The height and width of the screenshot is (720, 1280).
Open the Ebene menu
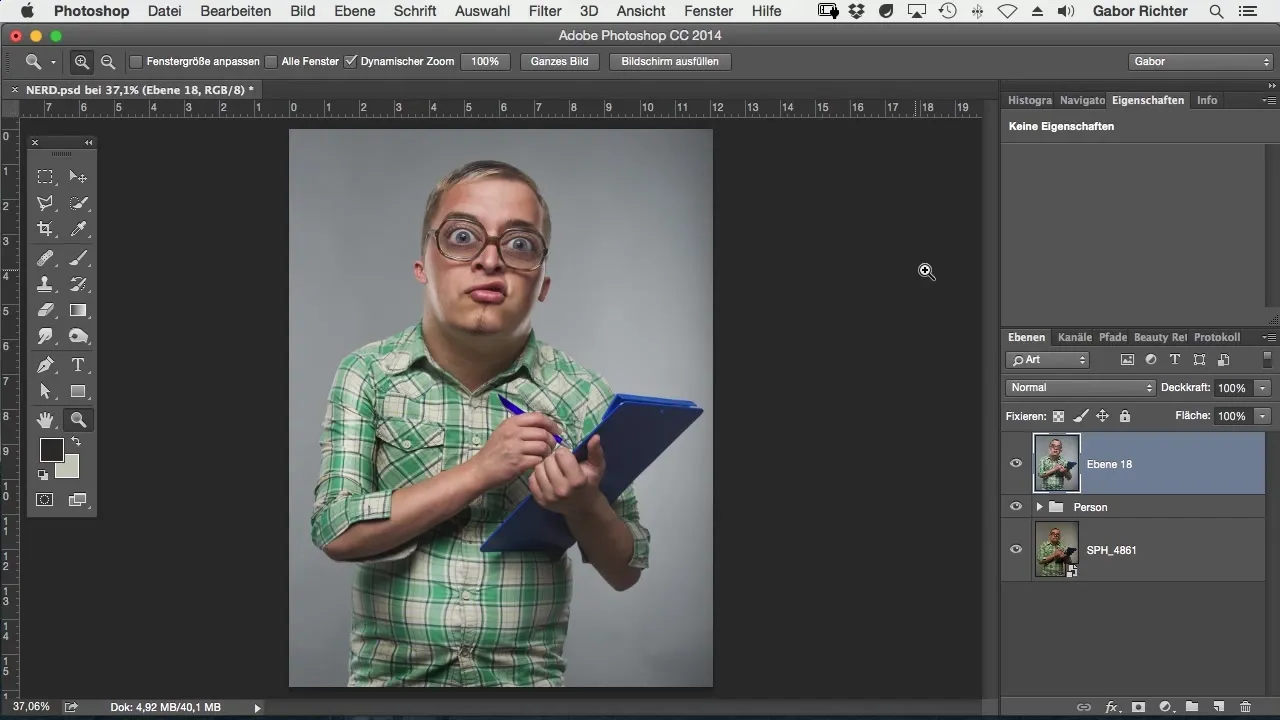click(x=355, y=11)
